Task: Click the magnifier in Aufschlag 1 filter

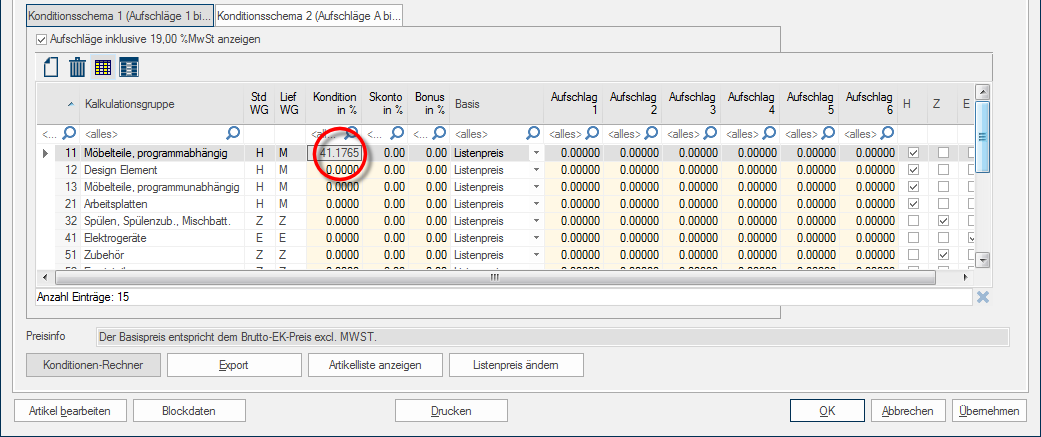Action: (x=592, y=132)
